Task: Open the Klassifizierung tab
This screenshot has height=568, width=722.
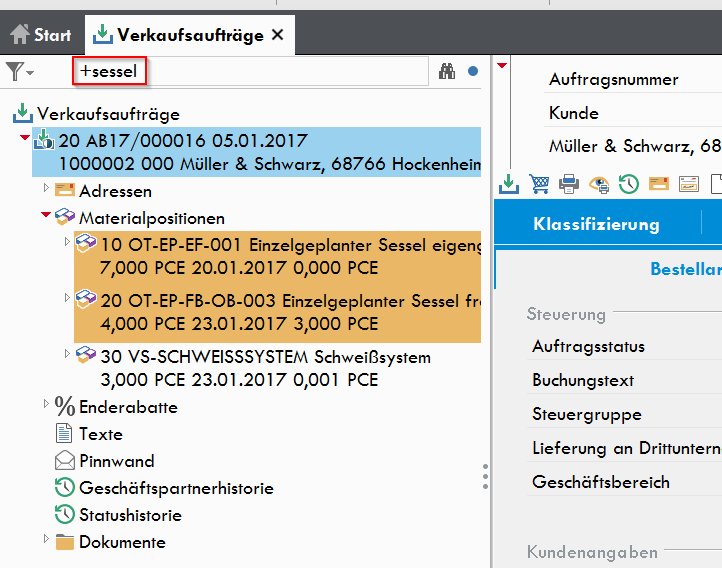Action: 596,224
